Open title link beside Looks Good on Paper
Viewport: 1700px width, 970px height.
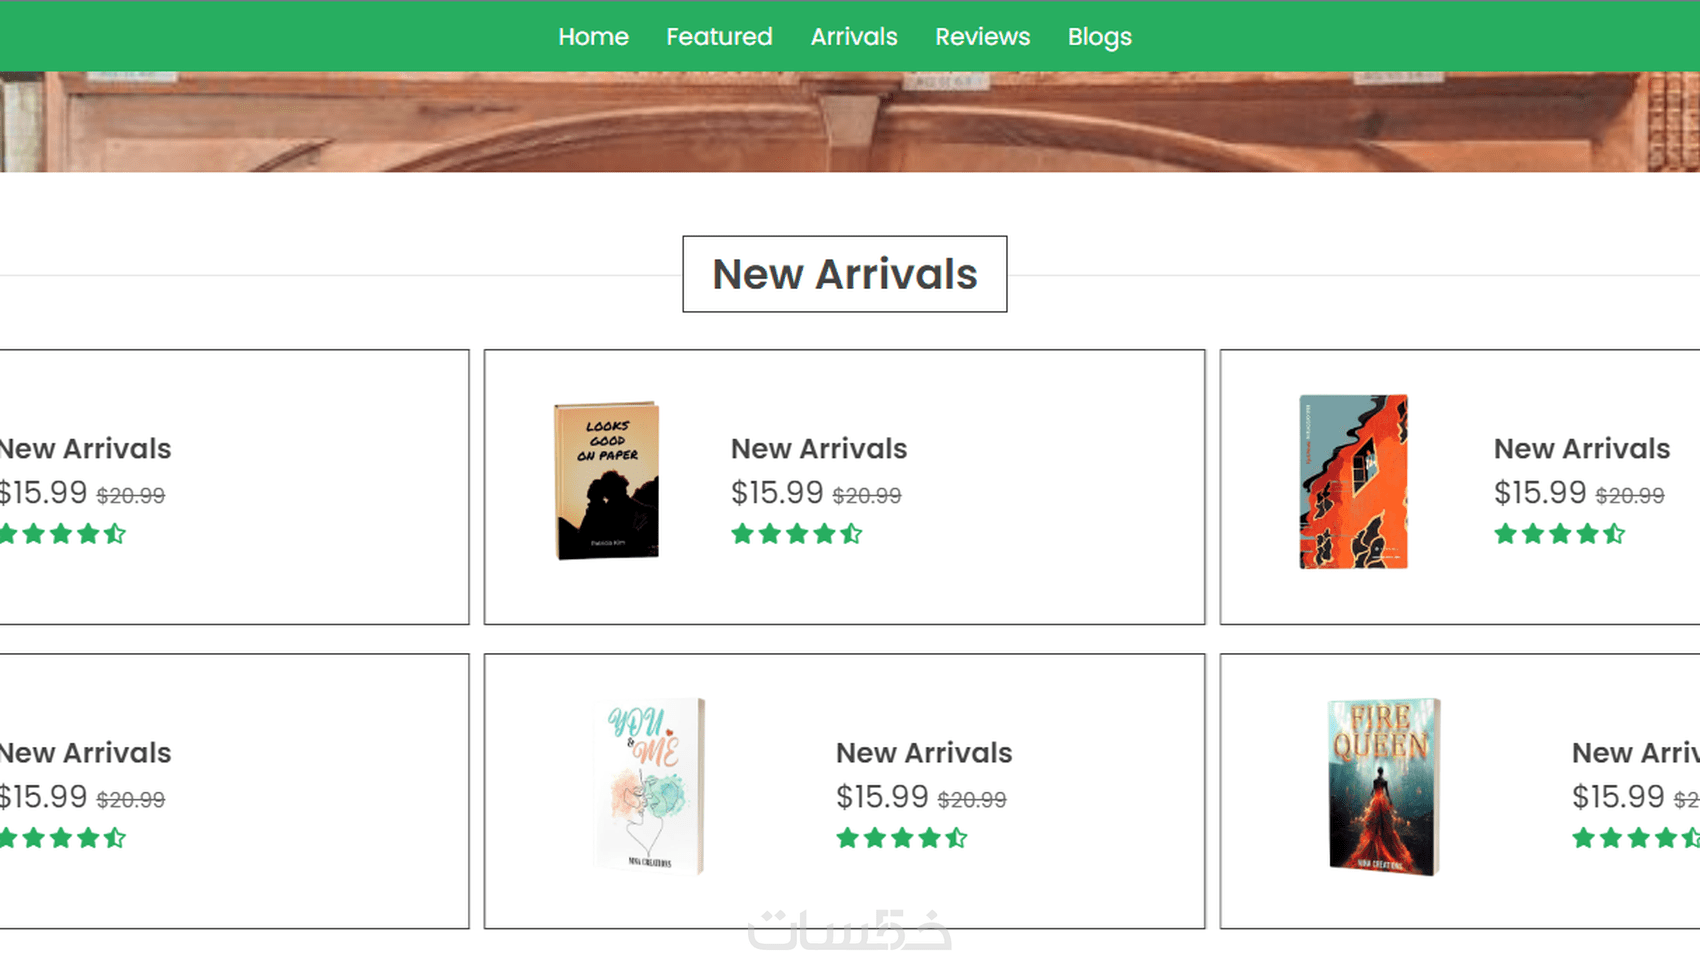(818, 449)
